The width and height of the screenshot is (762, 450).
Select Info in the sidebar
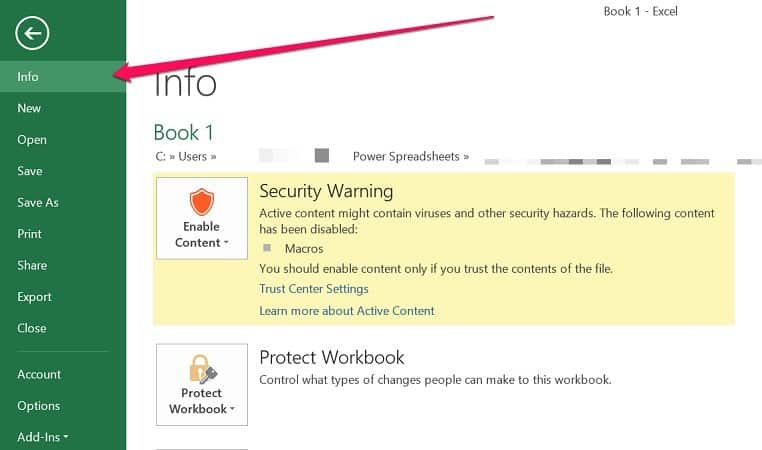pos(28,77)
